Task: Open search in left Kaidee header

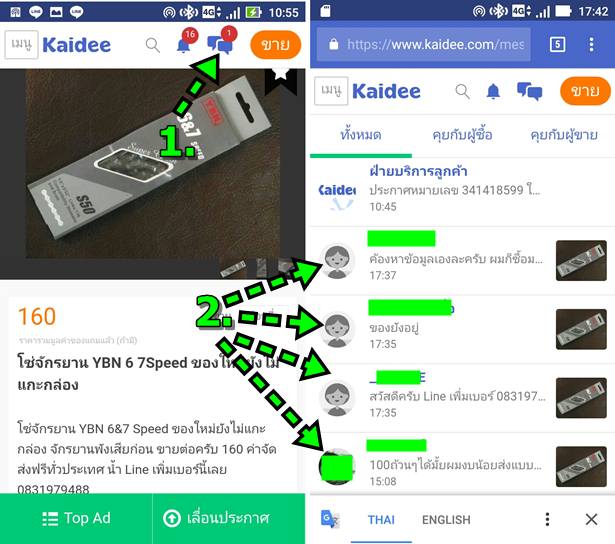Action: click(x=153, y=45)
